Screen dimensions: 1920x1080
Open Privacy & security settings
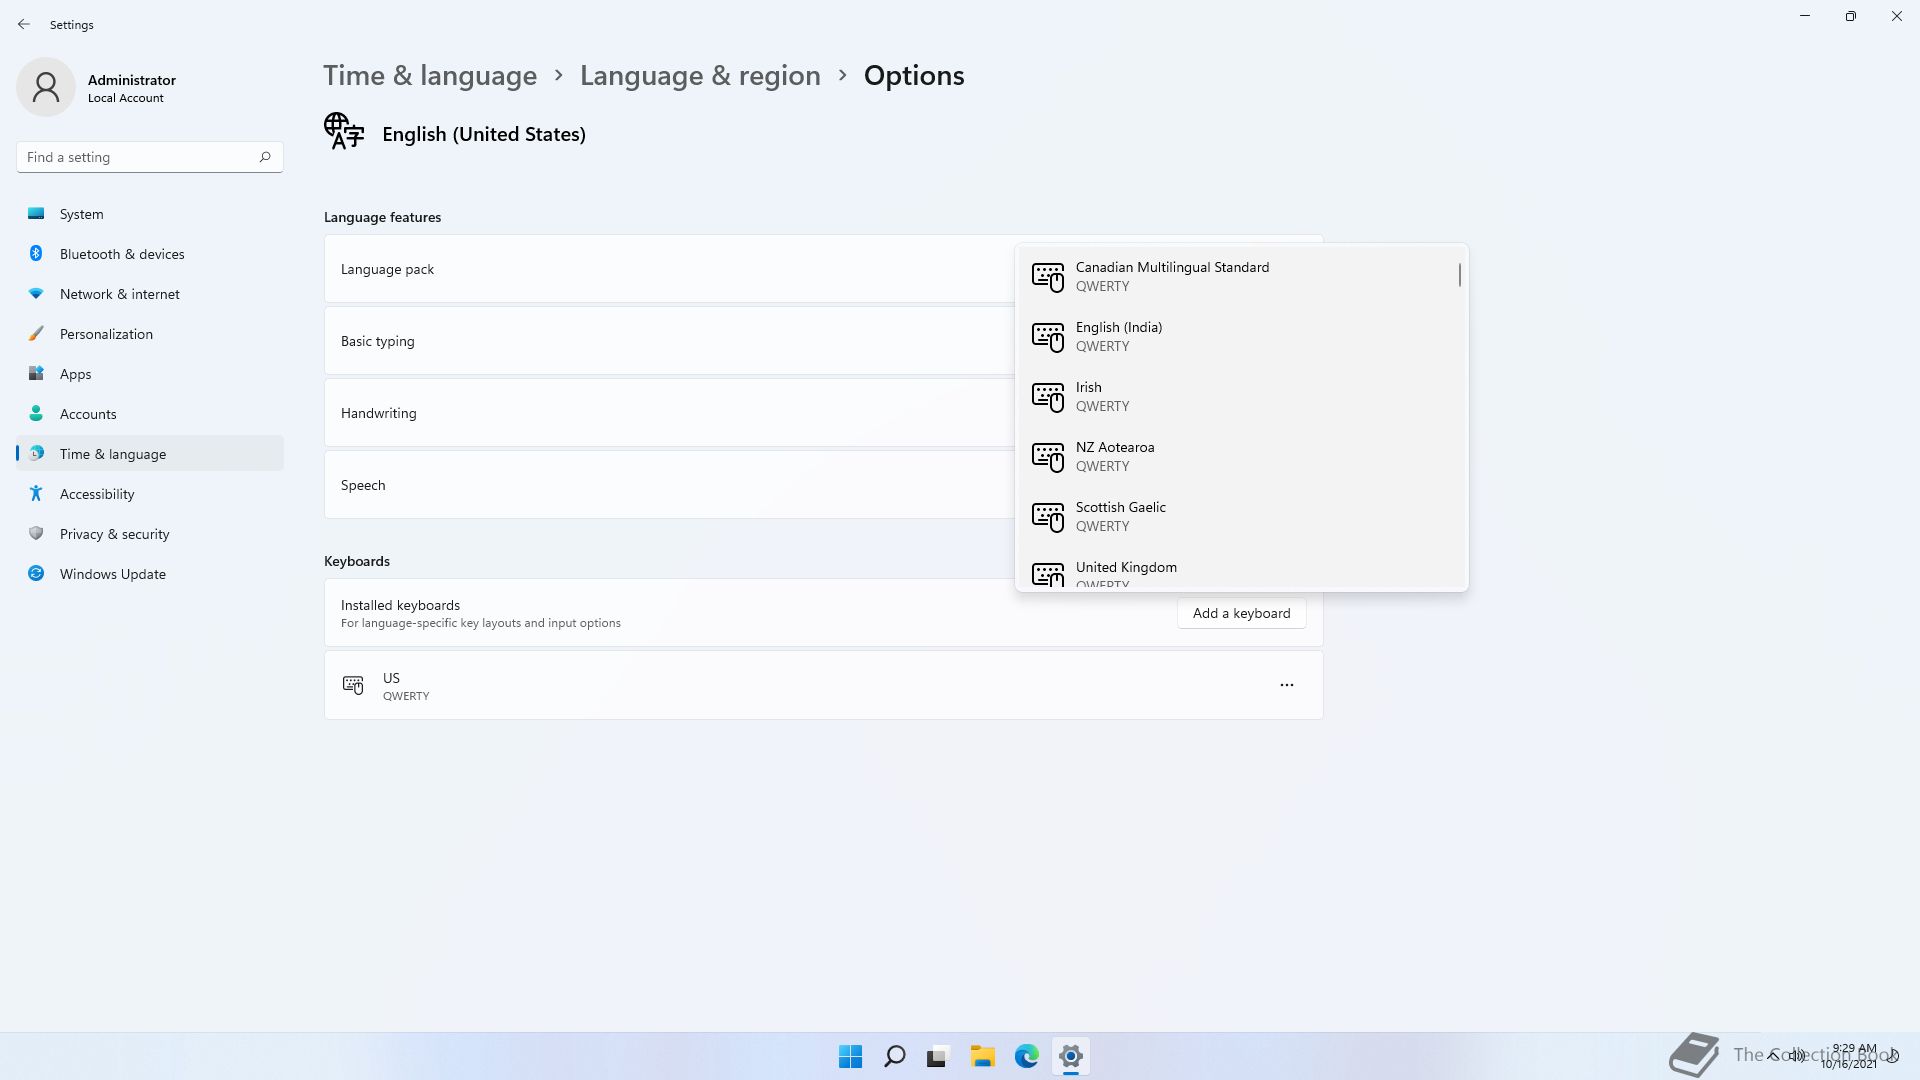[114, 534]
